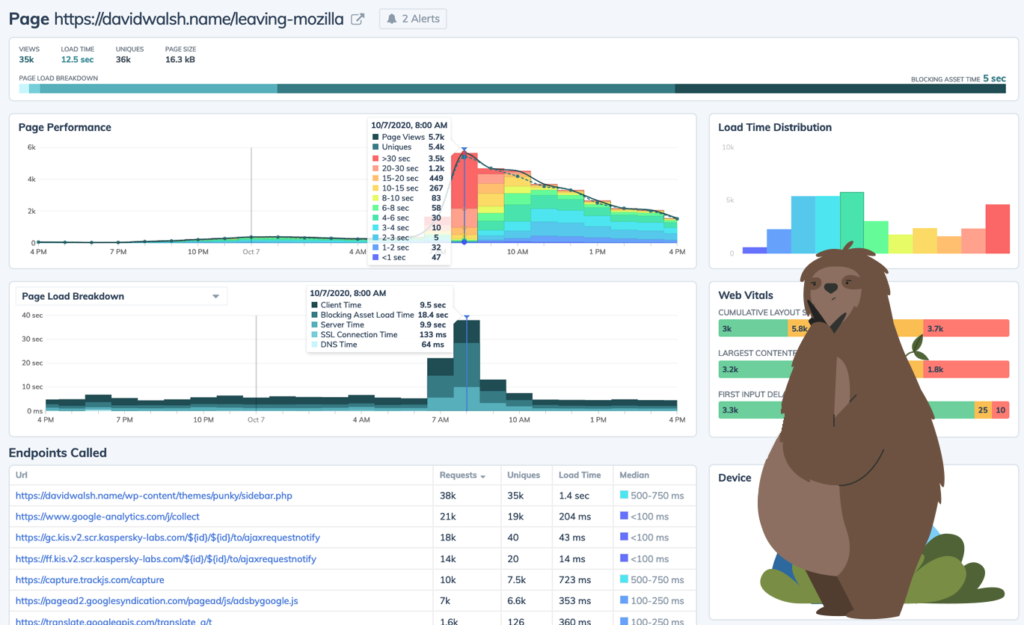1024x625 pixels.
Task: Click the VIEWS value 35k
Action: coord(26,59)
